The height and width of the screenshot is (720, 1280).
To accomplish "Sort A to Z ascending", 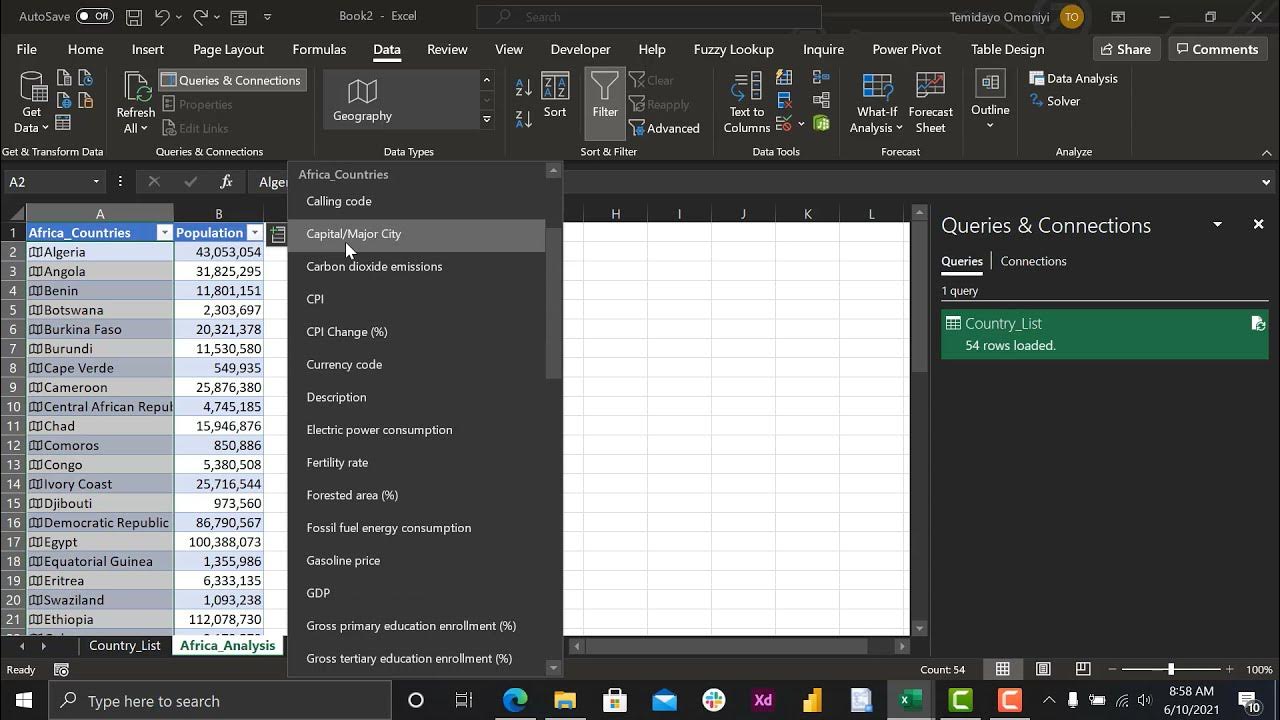I will [524, 88].
